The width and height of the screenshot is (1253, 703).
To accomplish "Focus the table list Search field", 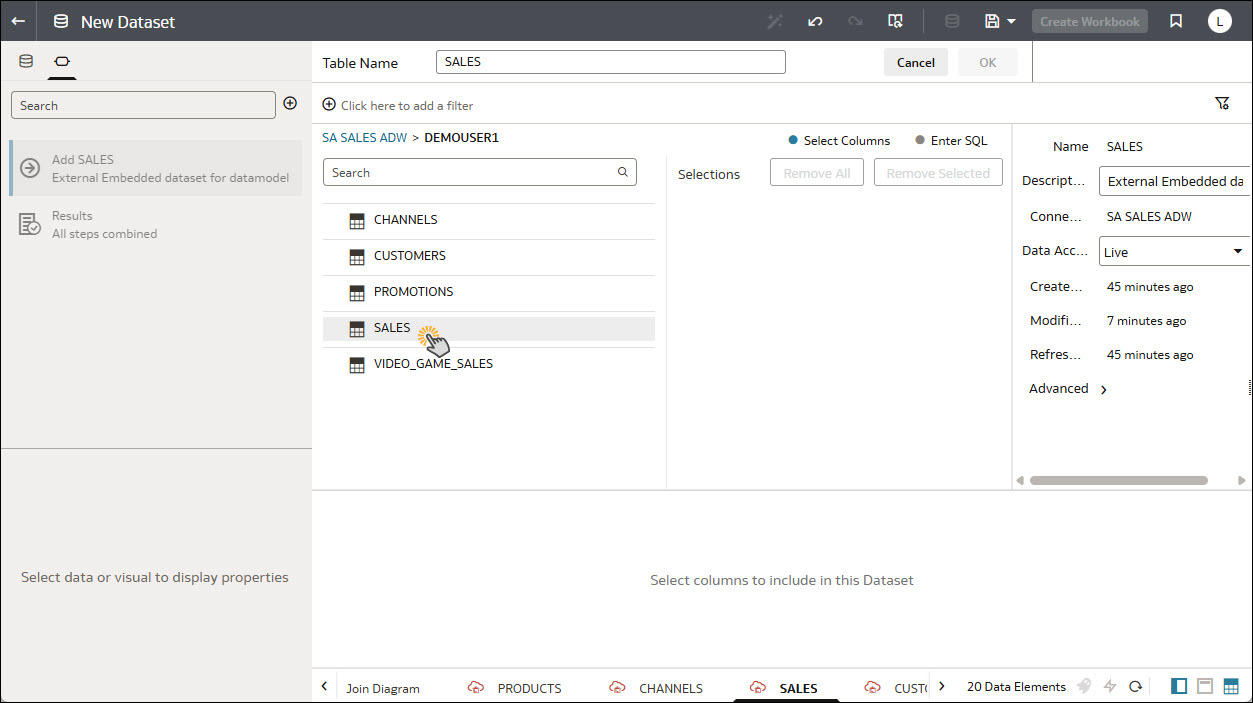I will coord(480,173).
